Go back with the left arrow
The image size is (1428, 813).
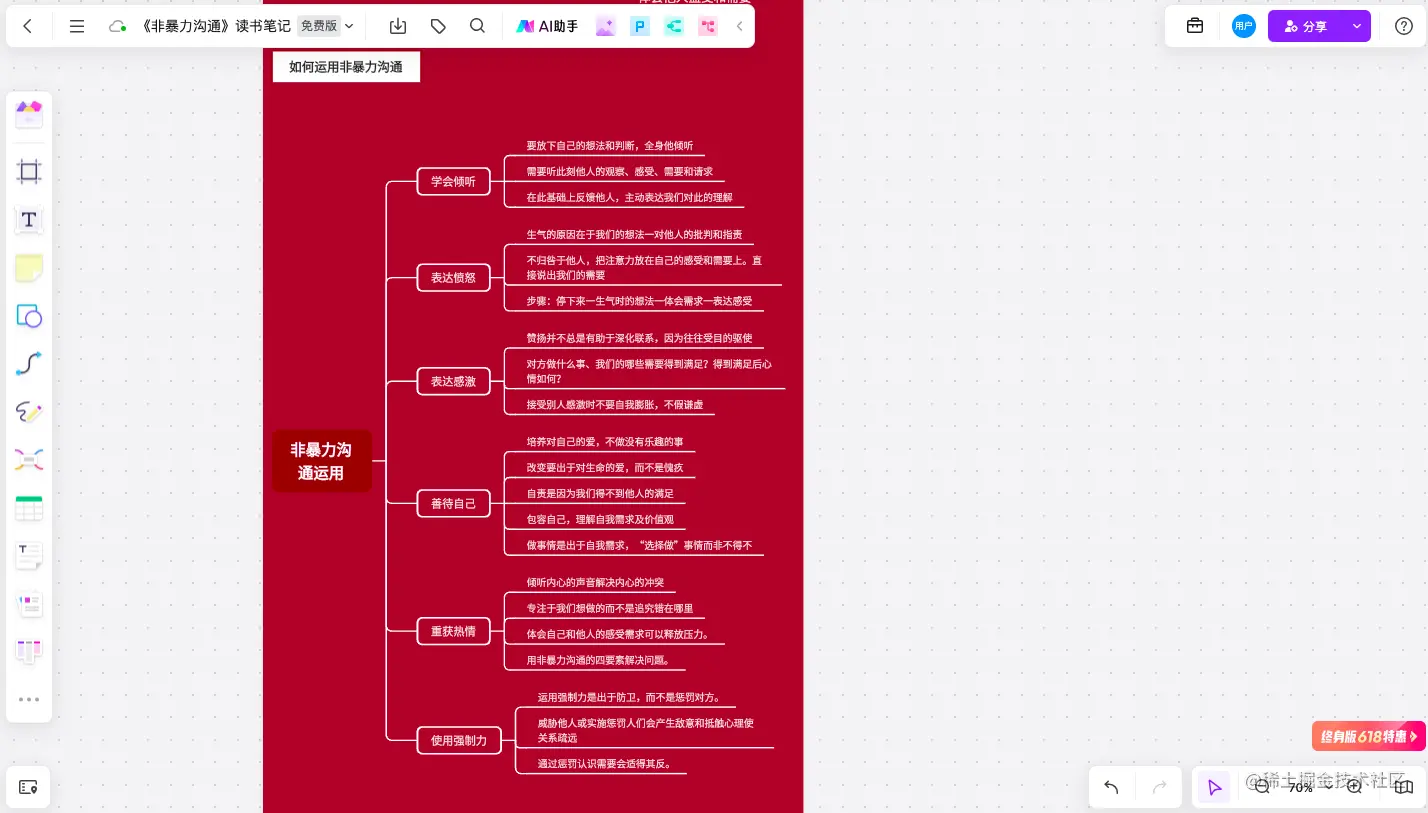(x=27, y=26)
